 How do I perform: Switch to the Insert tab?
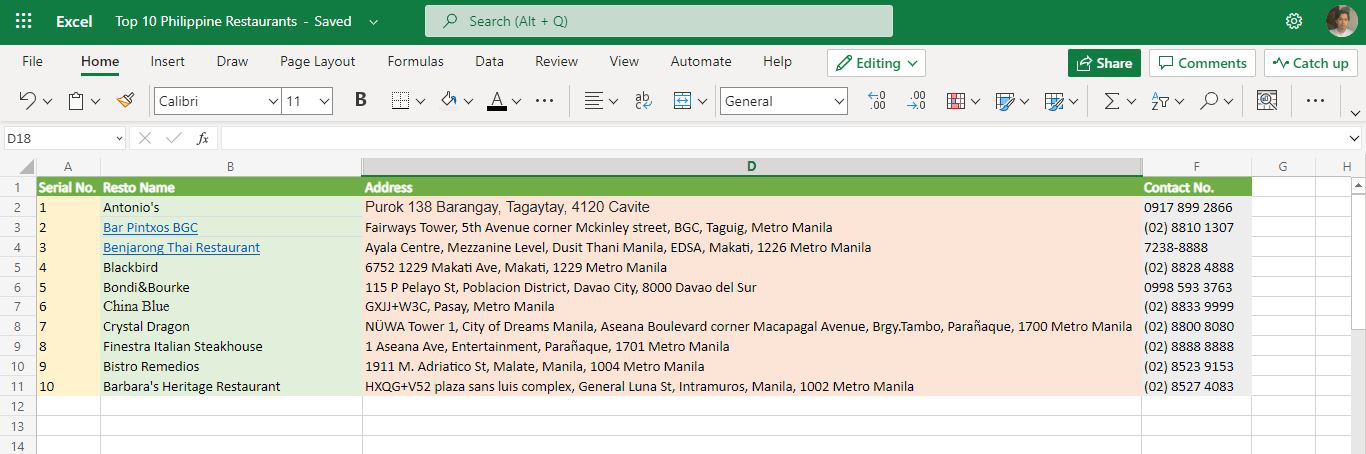click(168, 61)
